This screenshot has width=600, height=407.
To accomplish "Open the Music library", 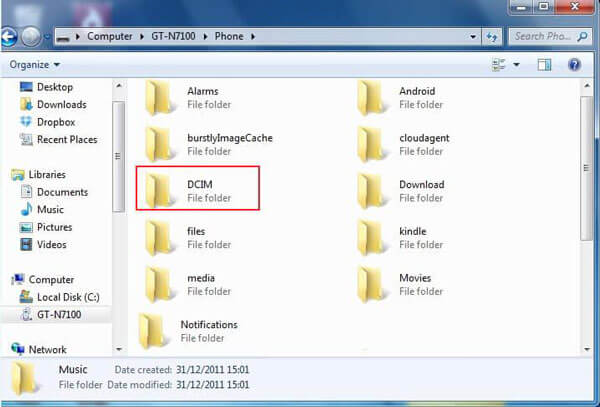I will point(42,210).
